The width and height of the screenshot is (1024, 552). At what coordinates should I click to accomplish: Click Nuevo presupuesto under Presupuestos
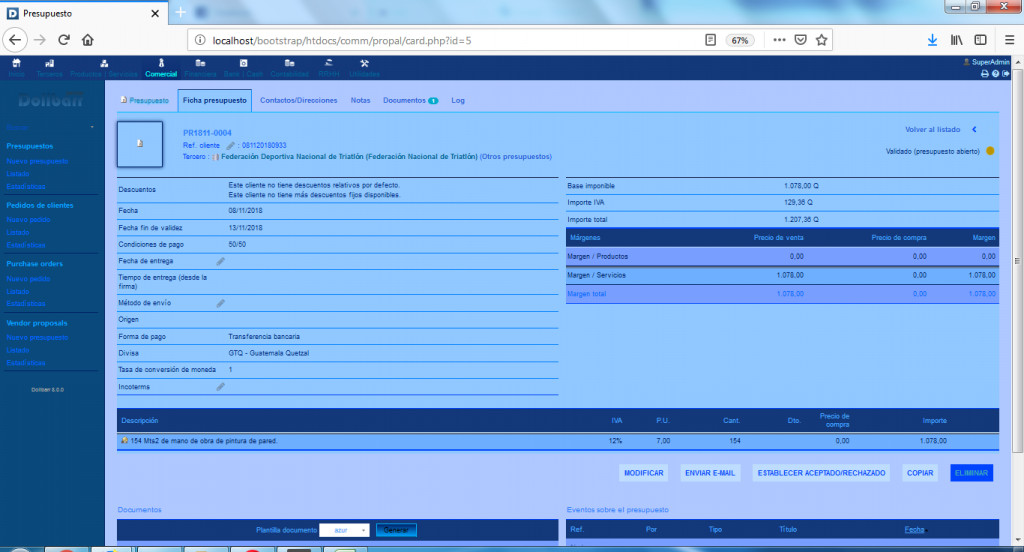(37, 161)
